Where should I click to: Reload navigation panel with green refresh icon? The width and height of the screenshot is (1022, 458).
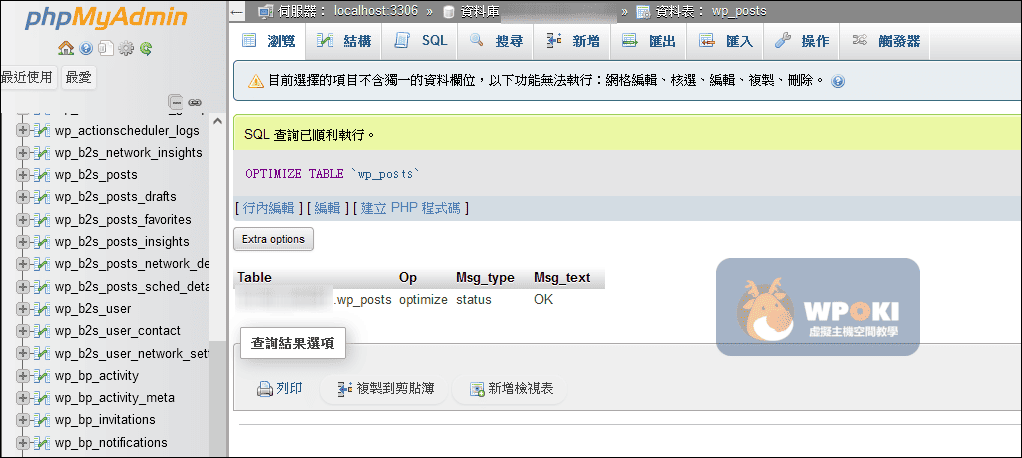point(146,48)
